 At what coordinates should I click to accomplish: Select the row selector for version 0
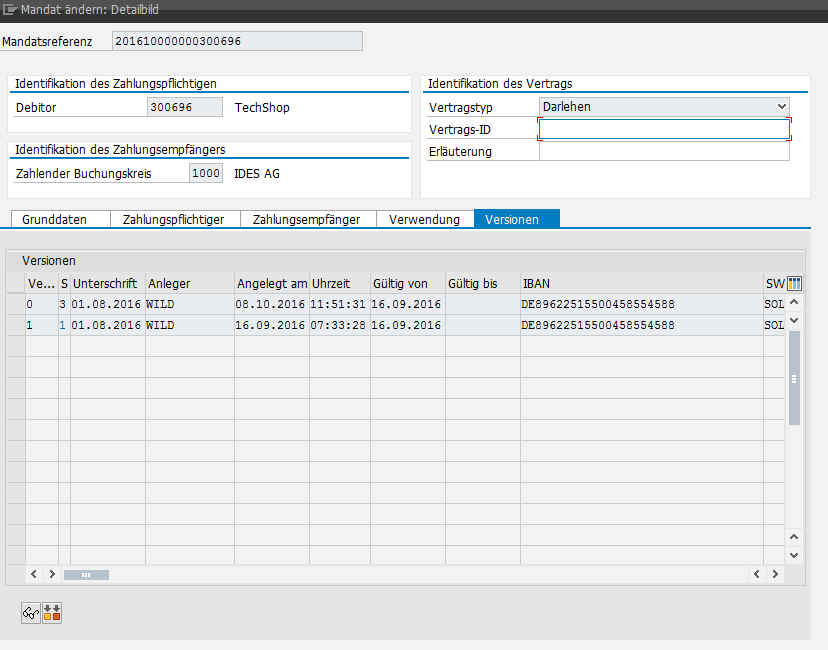(x=15, y=304)
